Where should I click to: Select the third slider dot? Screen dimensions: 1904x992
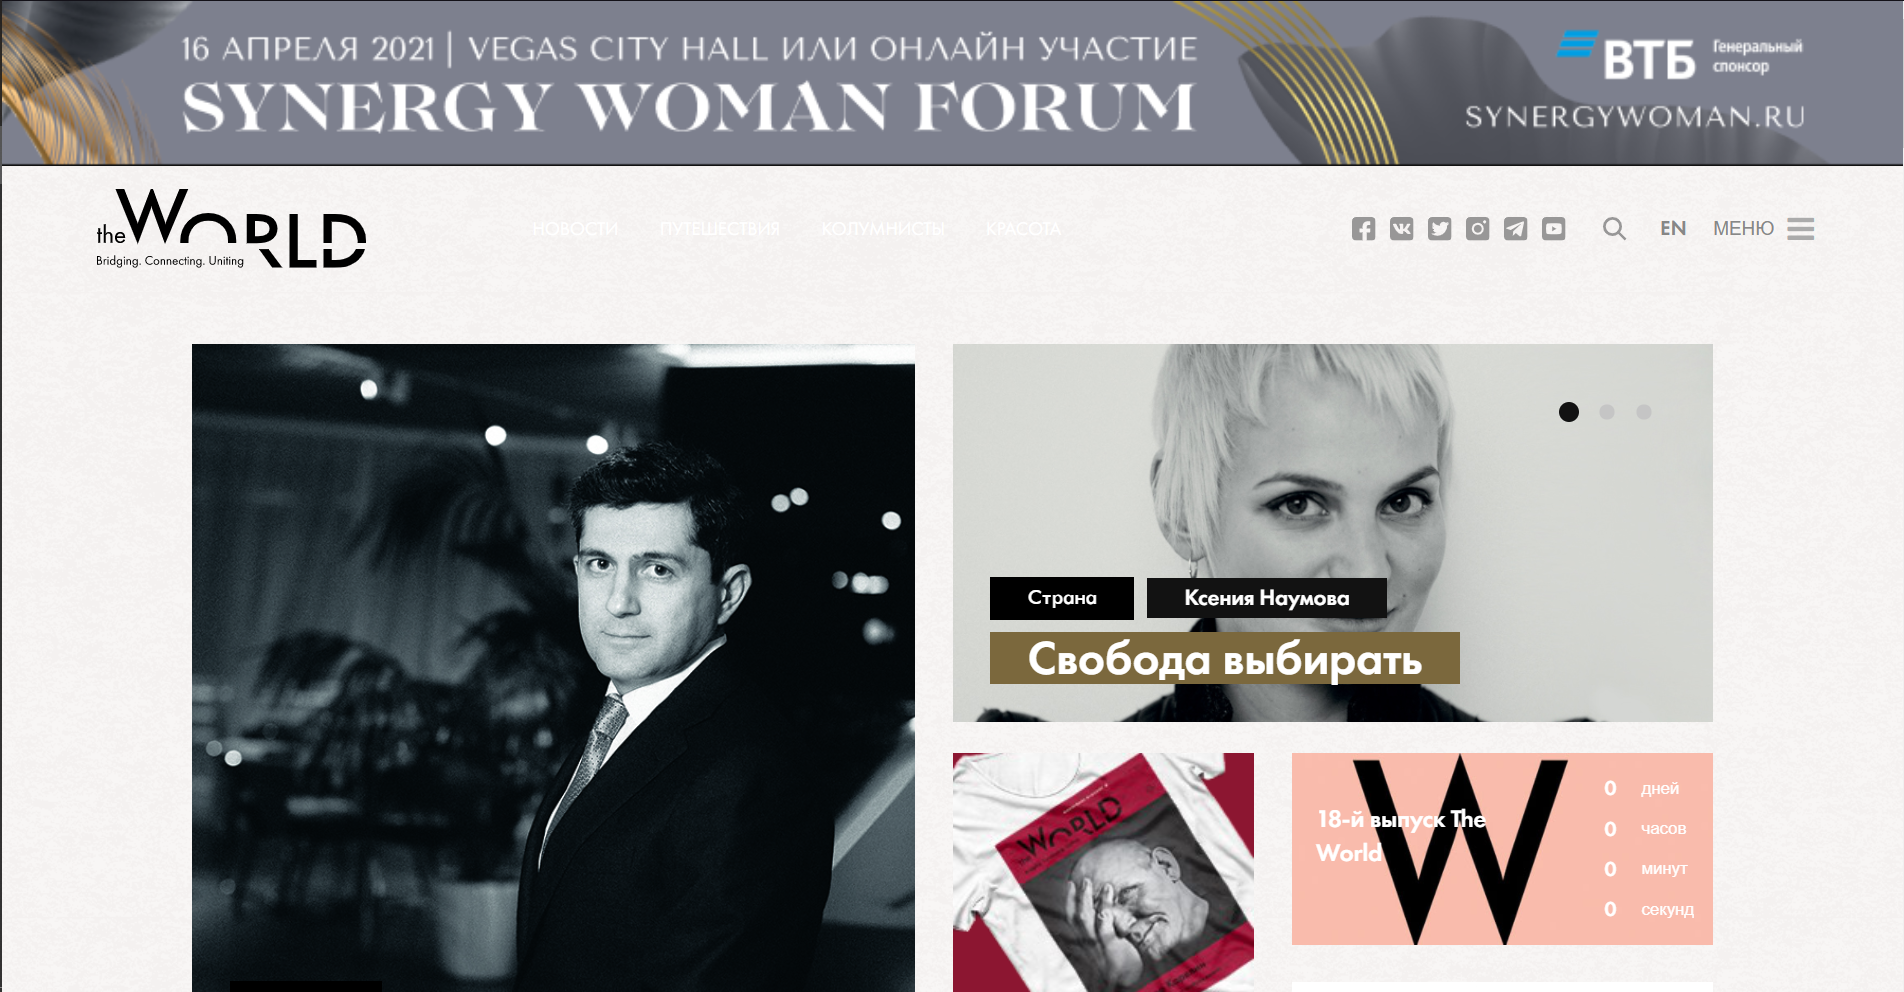pyautogui.click(x=1643, y=412)
